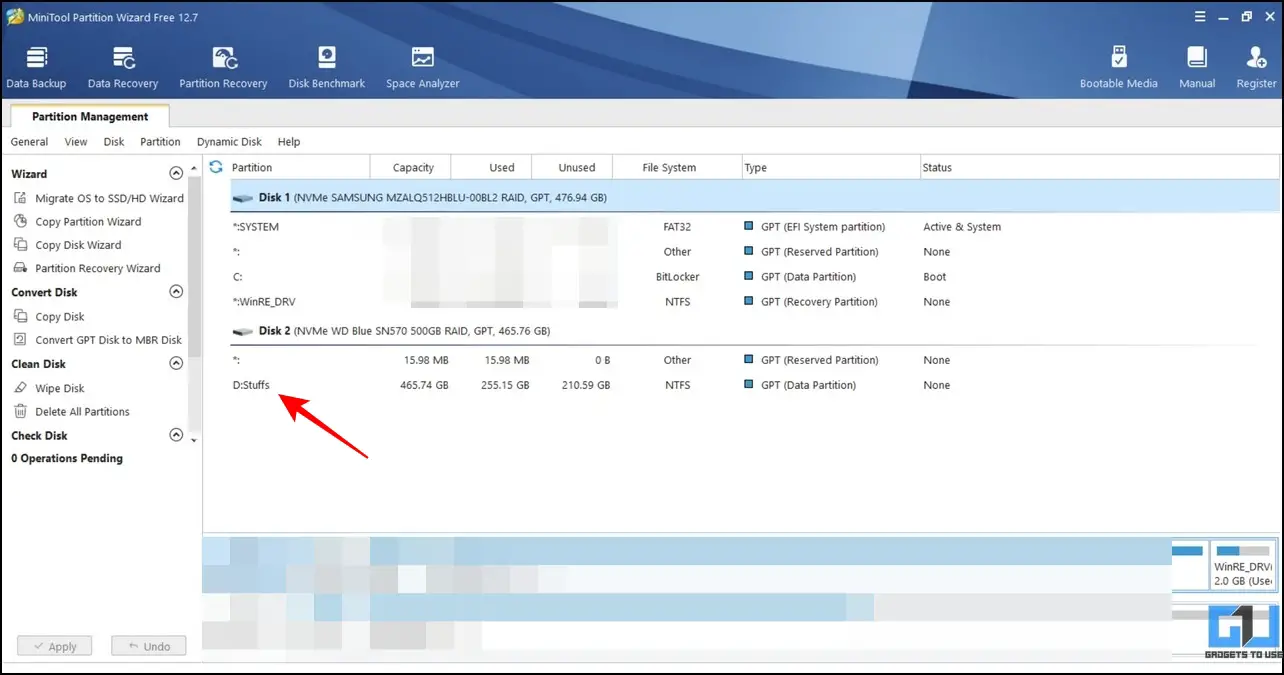Open the Dynamic Disk menu
The width and height of the screenshot is (1284, 675).
click(x=229, y=142)
